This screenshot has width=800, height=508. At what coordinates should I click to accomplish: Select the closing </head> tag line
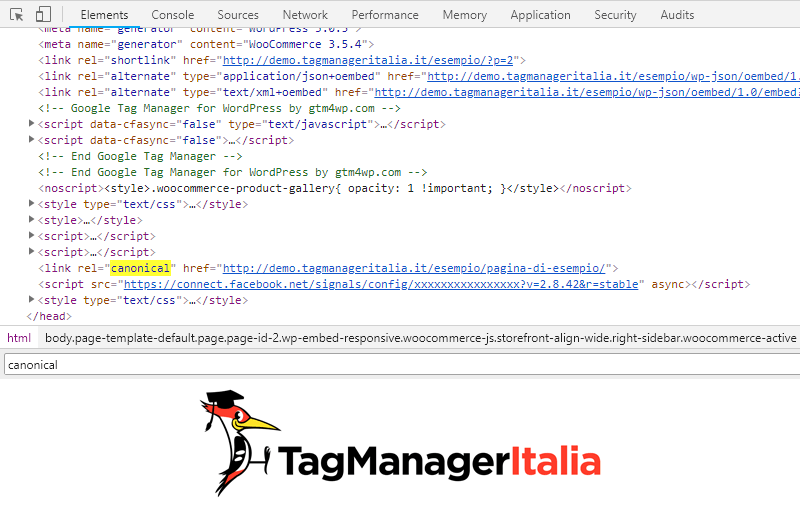pyautogui.click(x=49, y=316)
